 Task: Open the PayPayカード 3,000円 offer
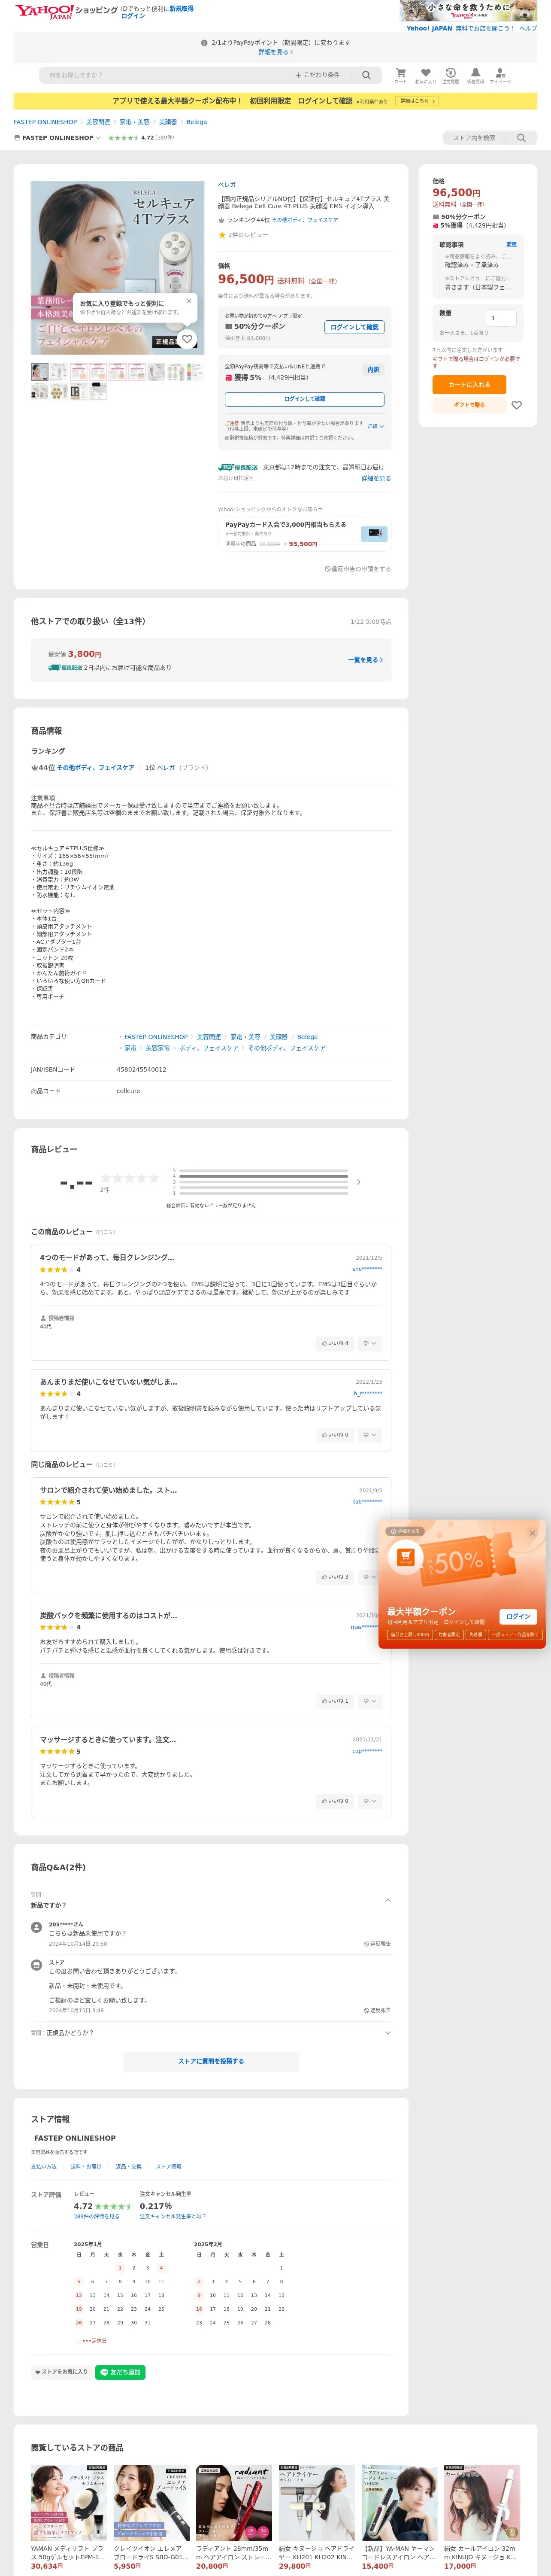coord(304,534)
